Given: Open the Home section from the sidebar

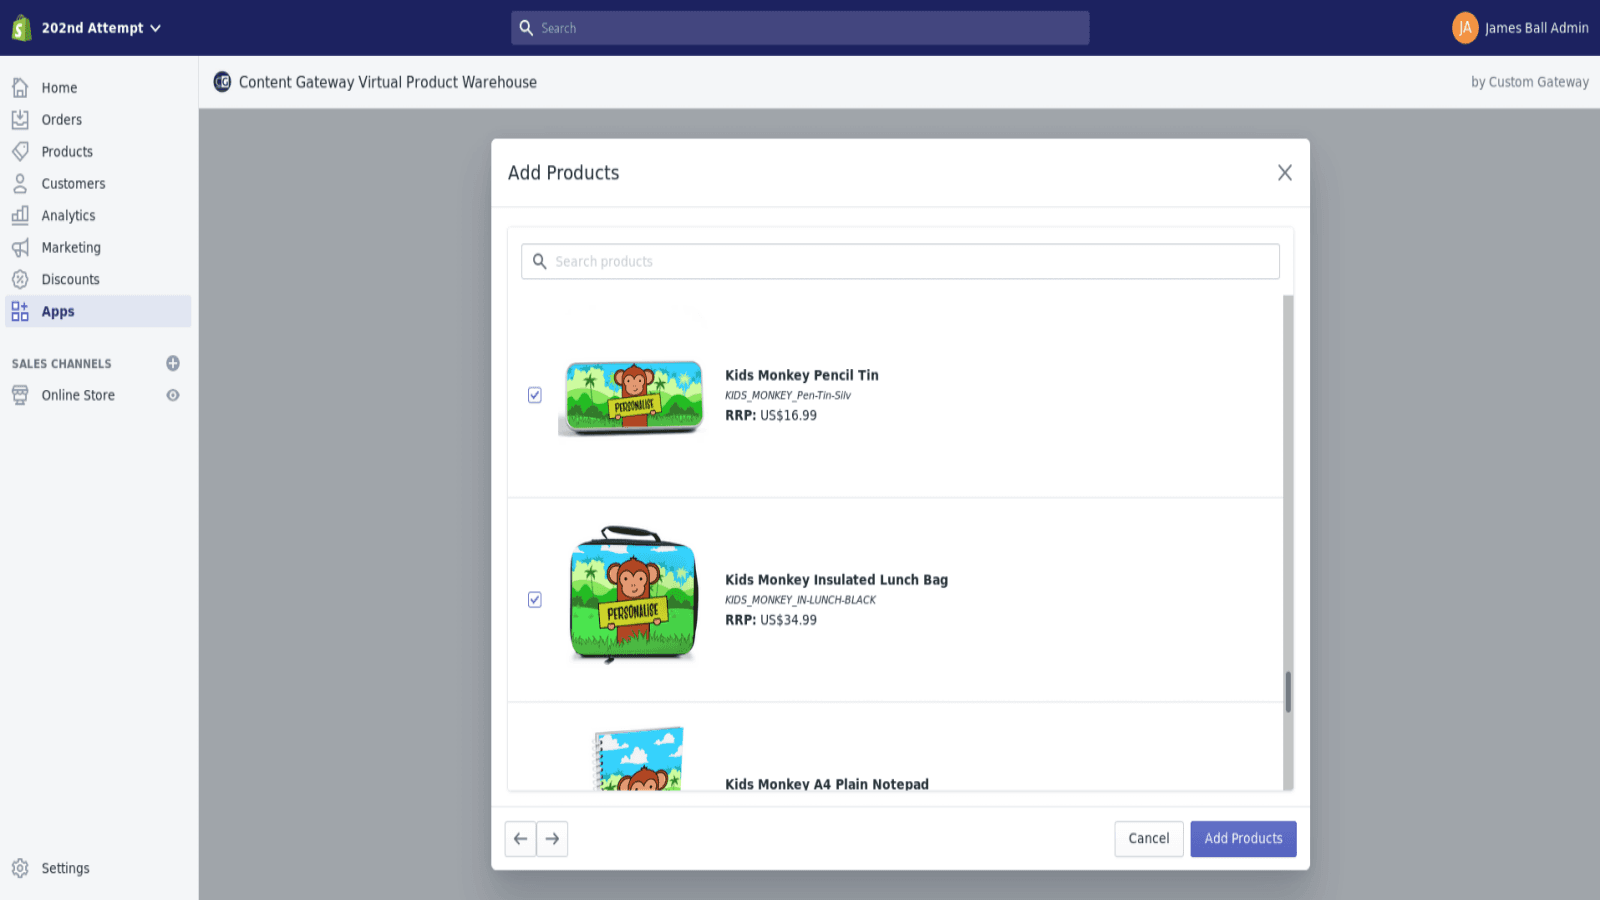Looking at the screenshot, I should pyautogui.click(x=59, y=87).
